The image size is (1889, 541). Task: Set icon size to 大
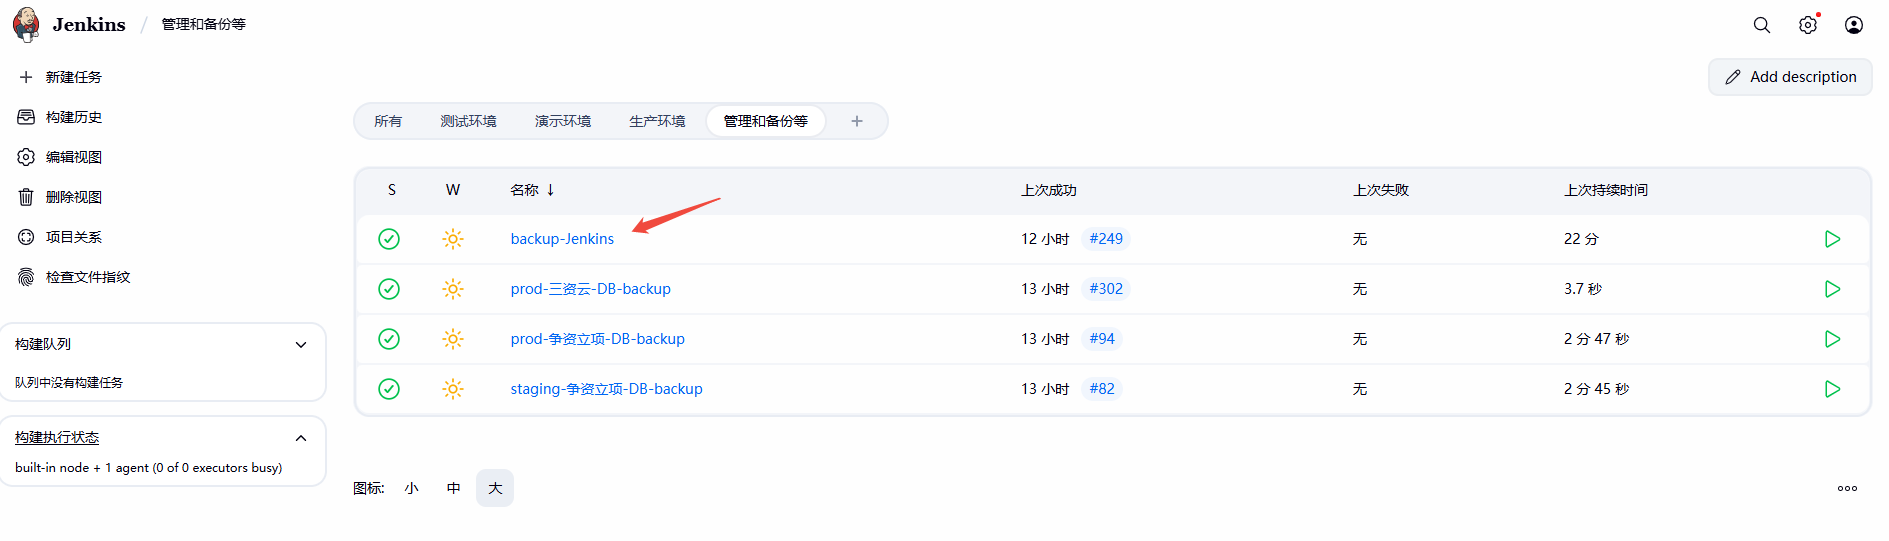[495, 488]
